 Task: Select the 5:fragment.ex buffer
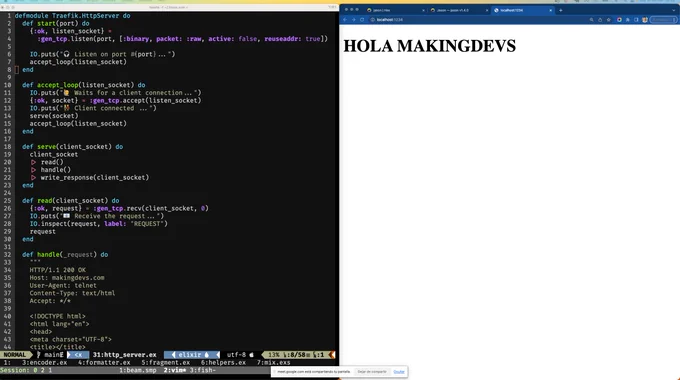click(x=166, y=363)
